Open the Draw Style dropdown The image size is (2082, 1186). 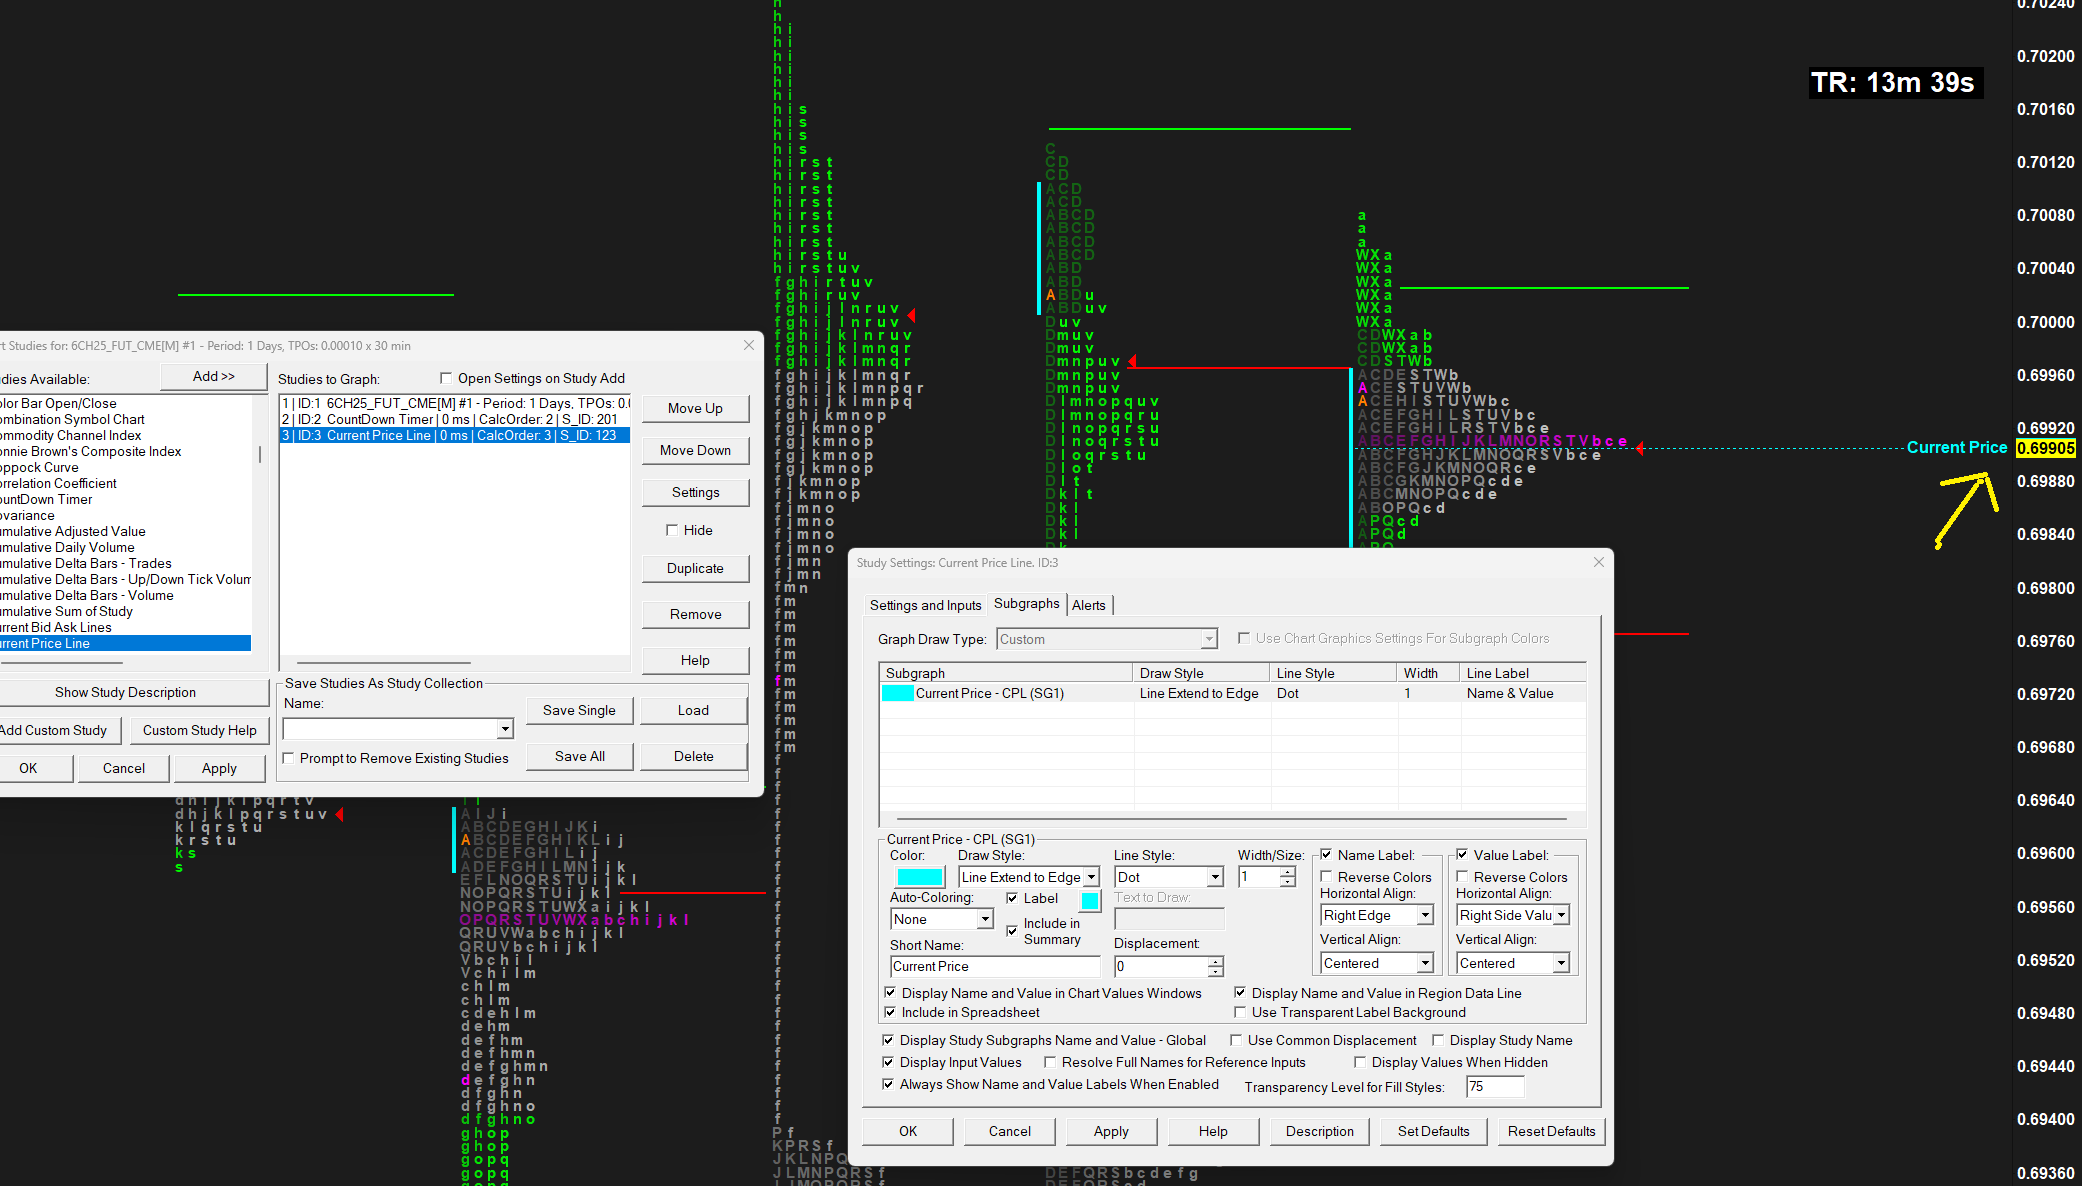pyautogui.click(x=1091, y=877)
